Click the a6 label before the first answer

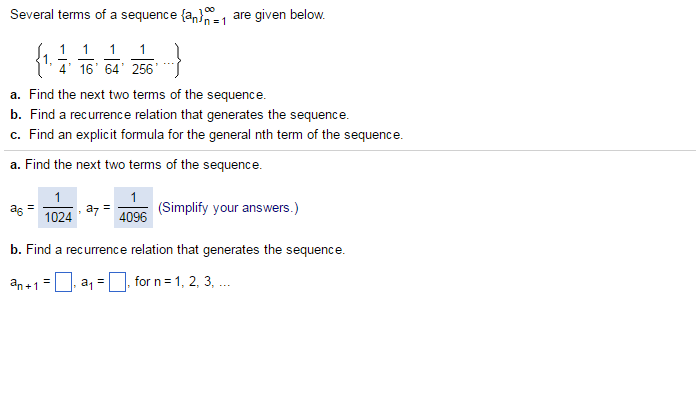tap(16, 209)
